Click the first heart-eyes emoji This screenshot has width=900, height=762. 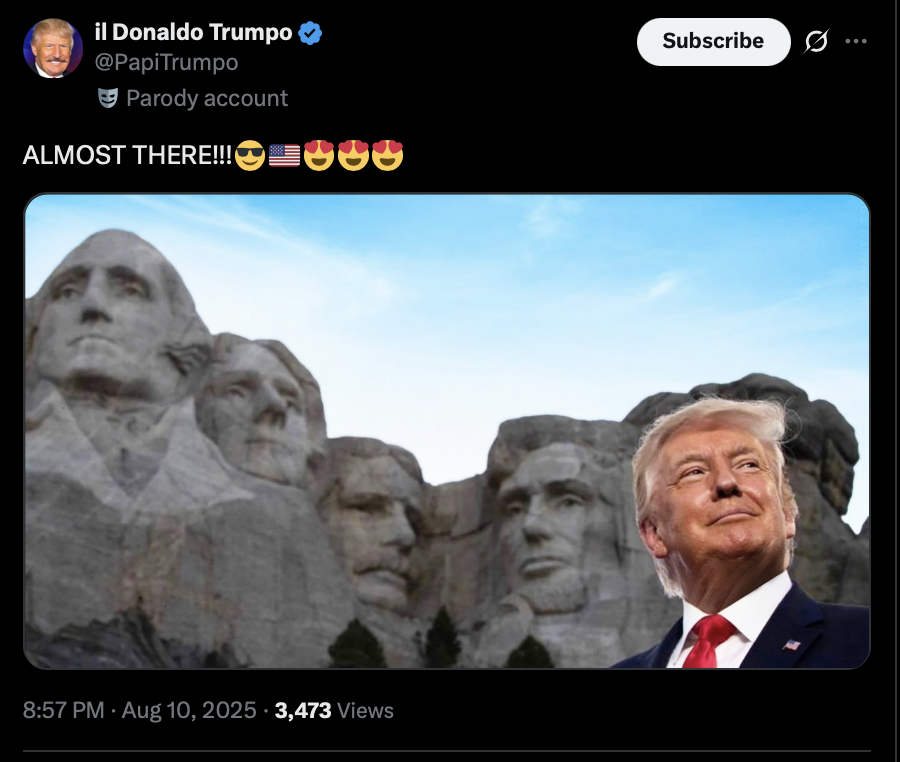[x=319, y=155]
